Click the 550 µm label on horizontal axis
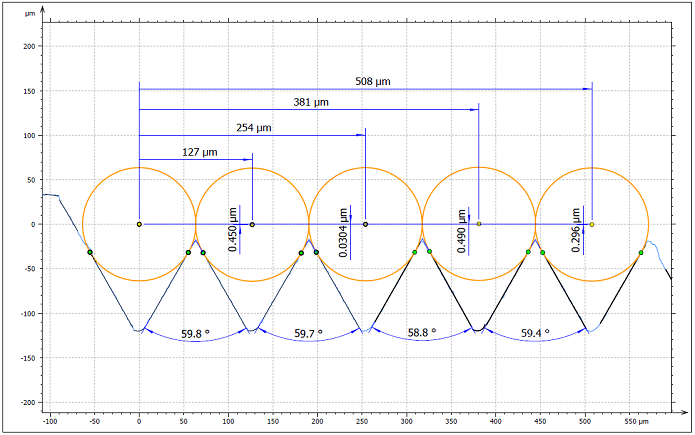 [636, 421]
